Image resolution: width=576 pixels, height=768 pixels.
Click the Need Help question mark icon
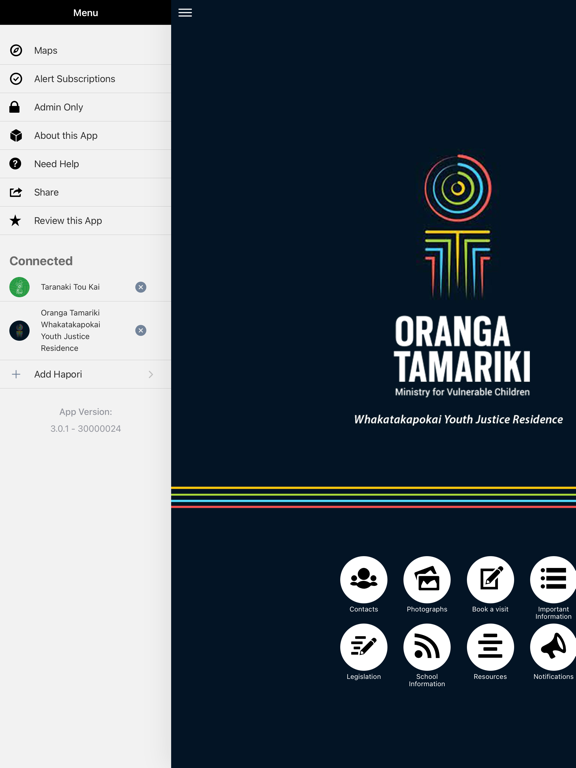click(x=15, y=164)
